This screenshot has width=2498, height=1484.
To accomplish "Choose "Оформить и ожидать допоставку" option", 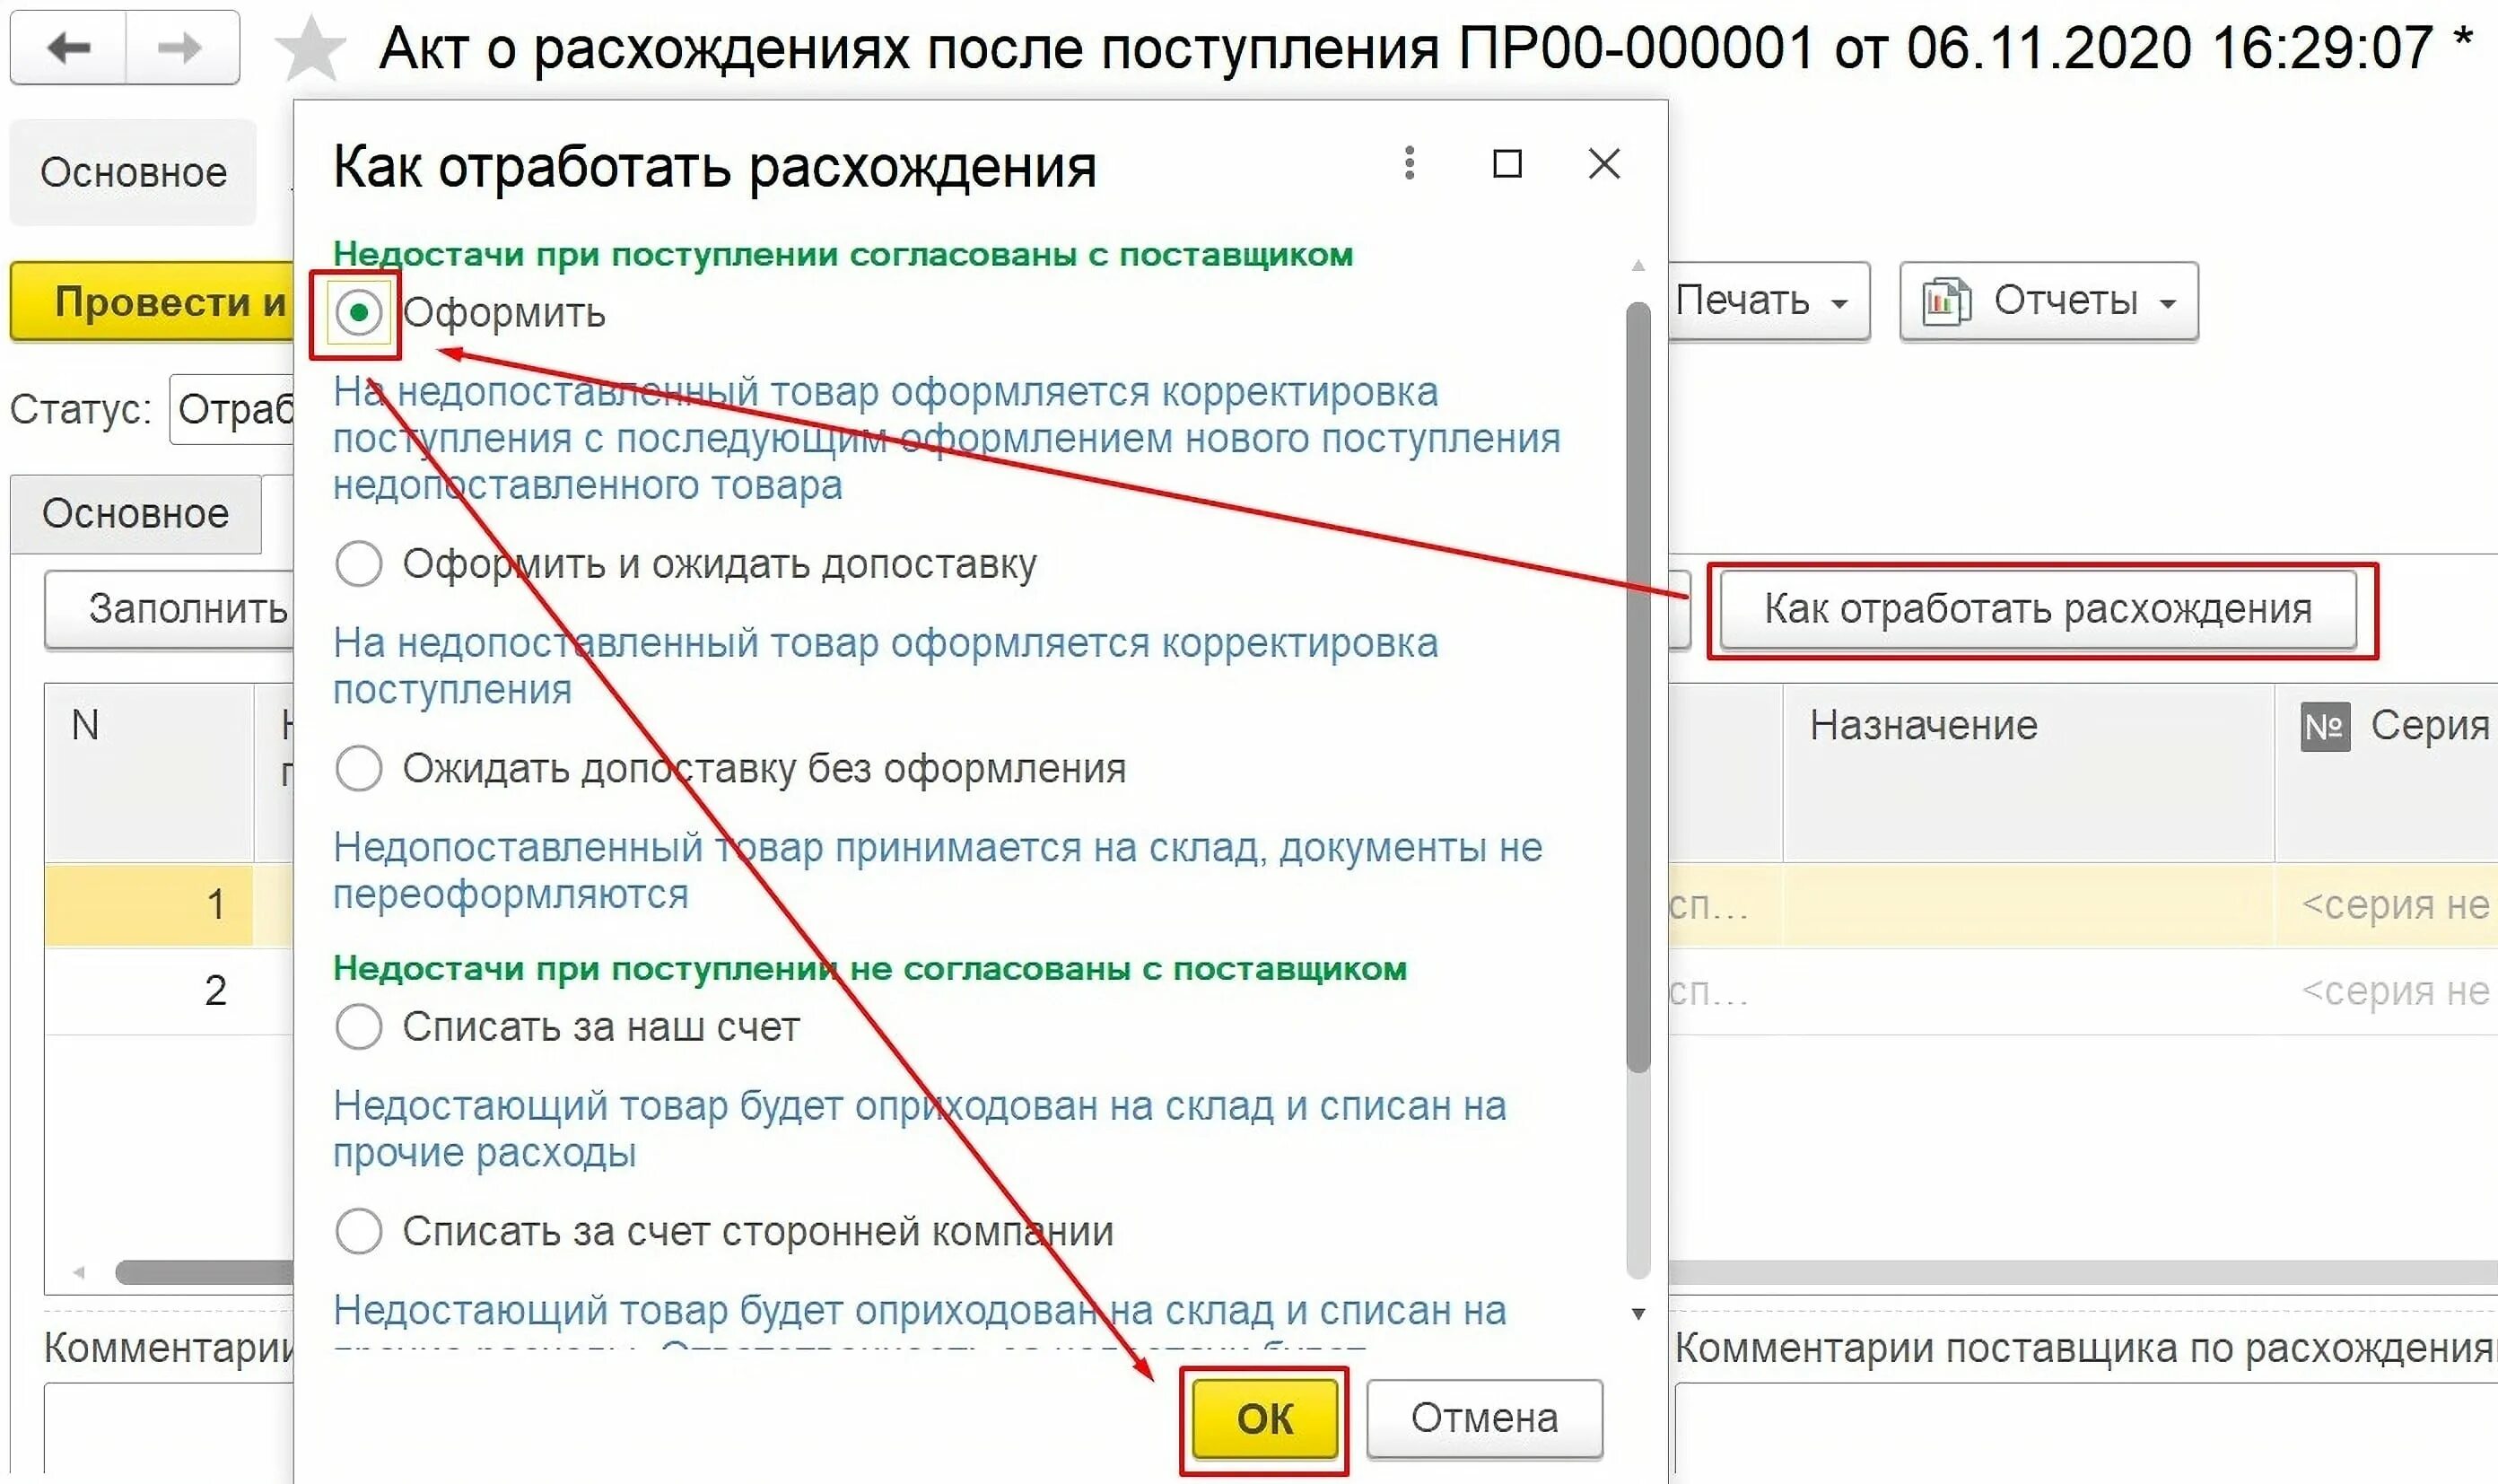I will pyautogui.click(x=358, y=564).
